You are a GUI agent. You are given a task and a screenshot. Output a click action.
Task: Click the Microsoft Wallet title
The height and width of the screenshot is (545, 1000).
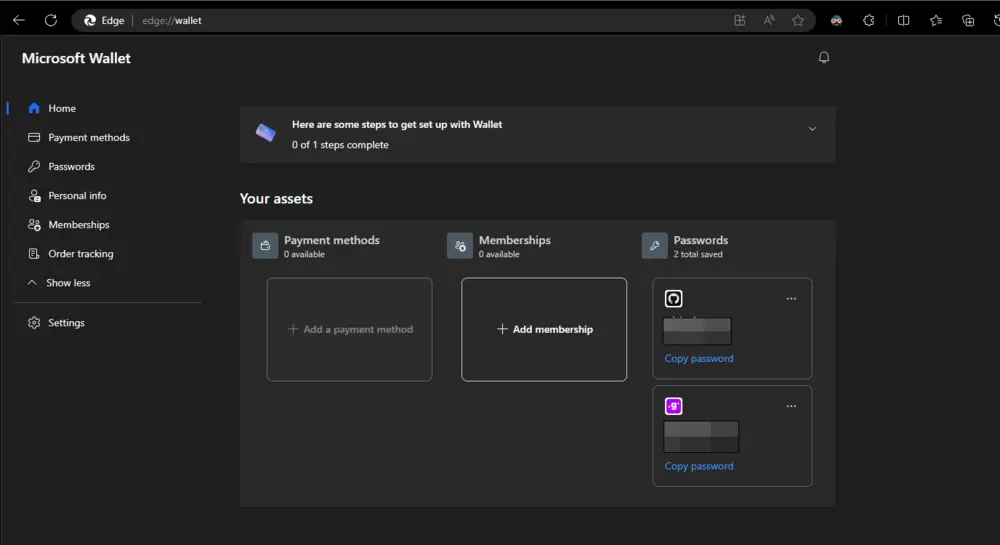tap(76, 58)
